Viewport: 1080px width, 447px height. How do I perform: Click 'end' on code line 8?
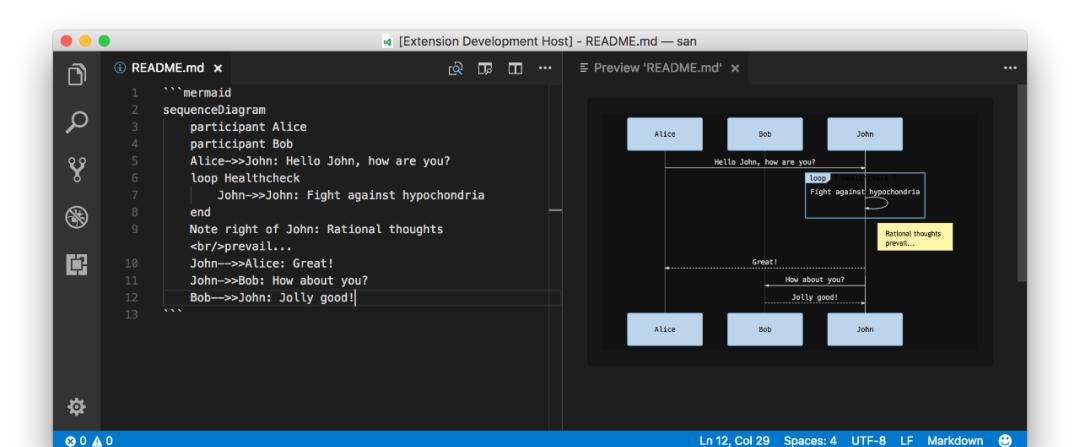[x=200, y=212]
